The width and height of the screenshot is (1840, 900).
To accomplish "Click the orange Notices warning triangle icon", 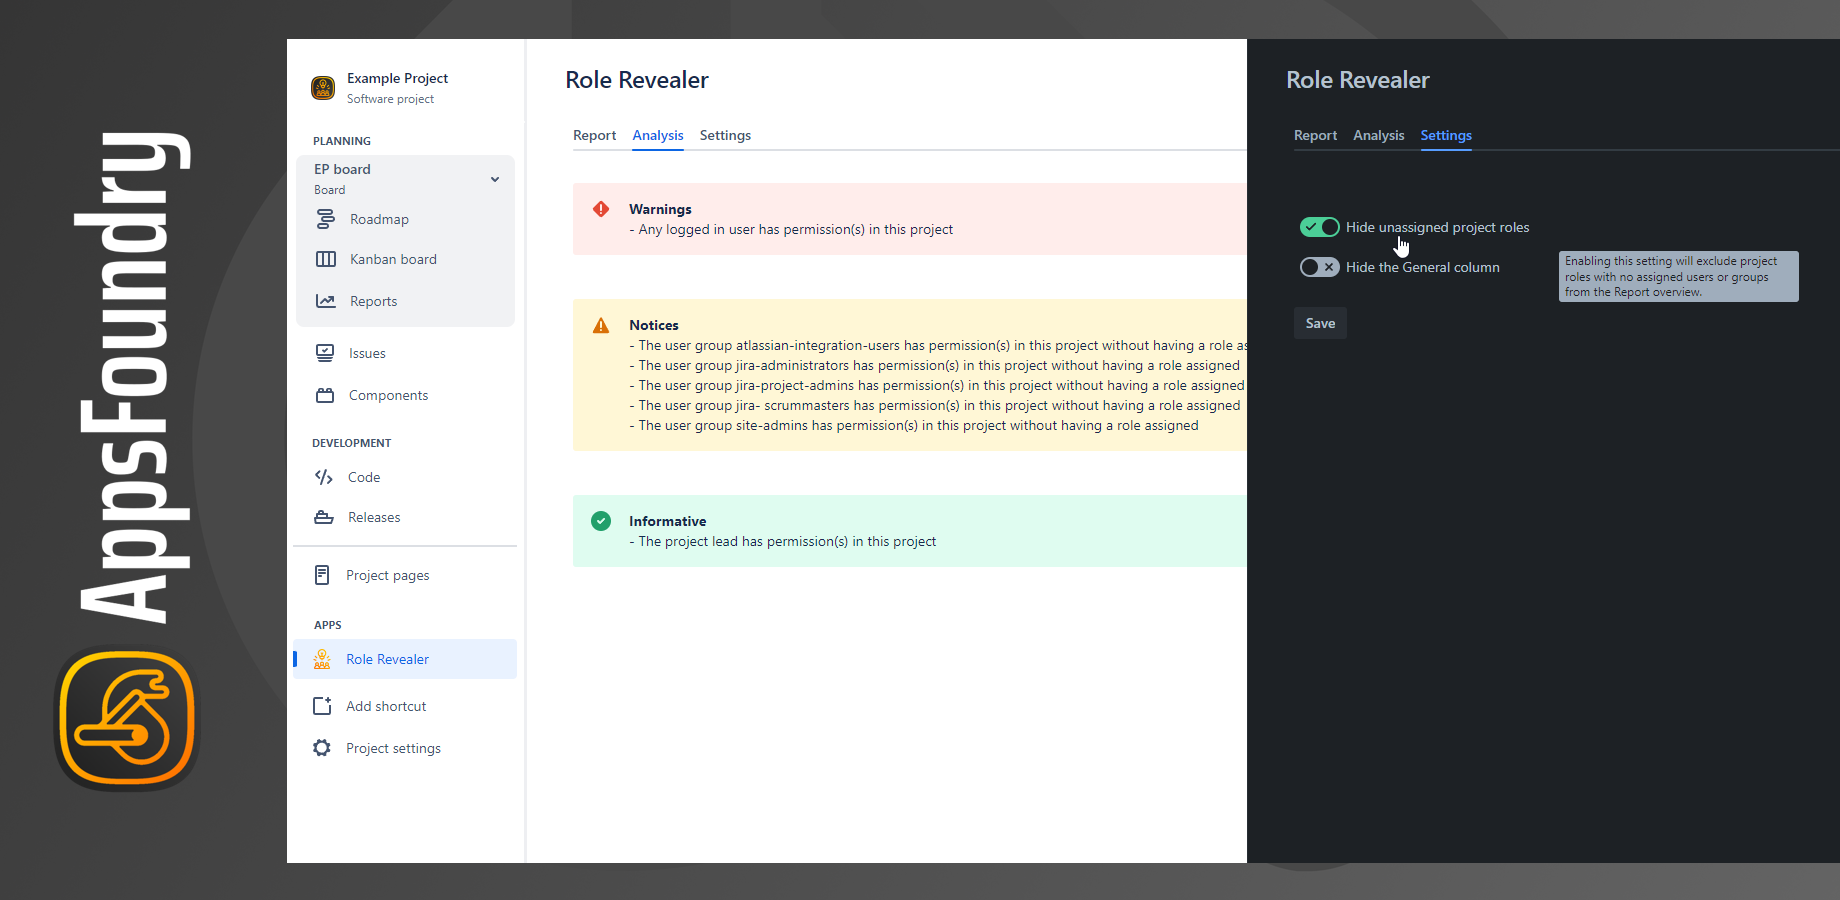I will [601, 325].
